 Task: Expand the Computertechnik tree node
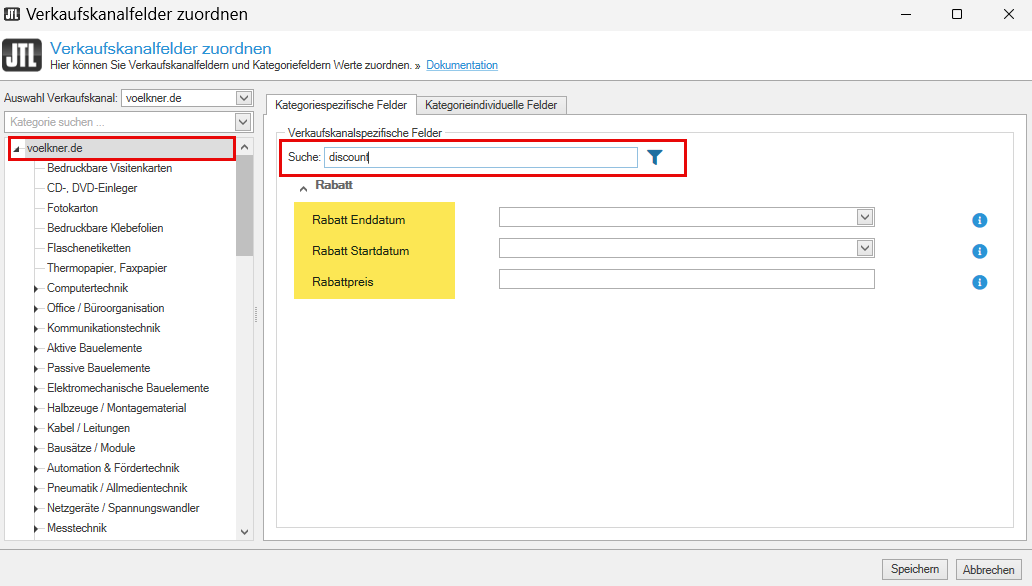point(37,289)
